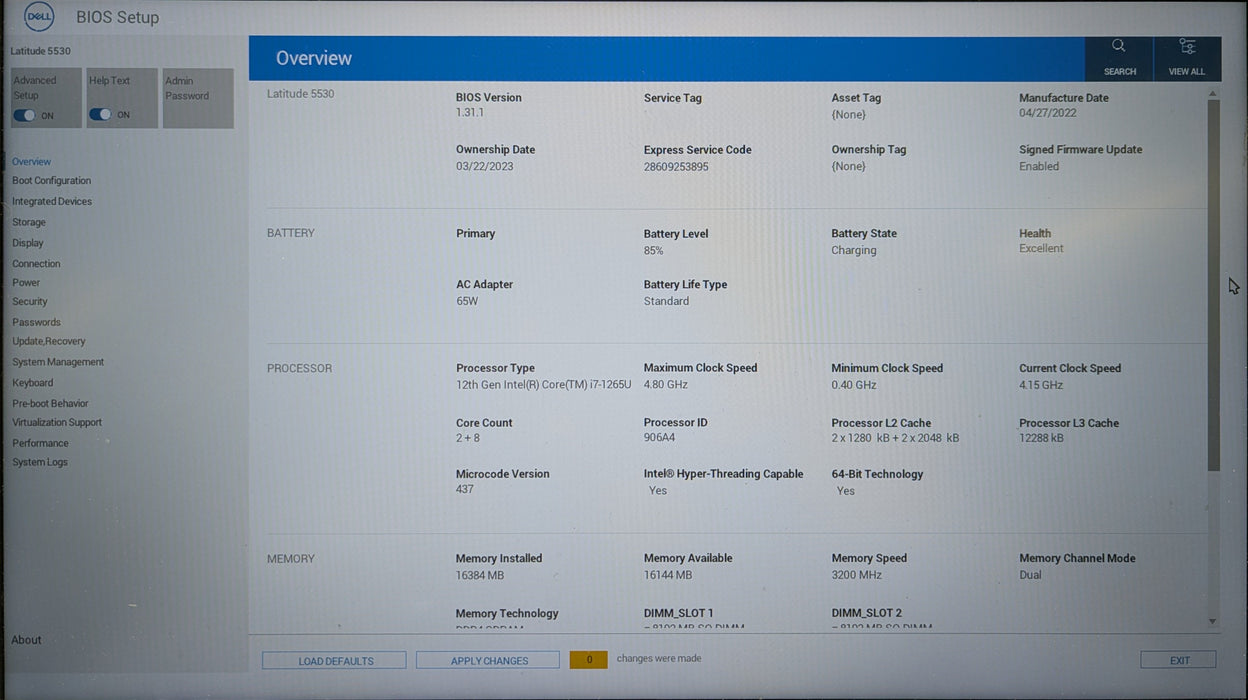Screen dimensions: 1248x700
Task: Click the Overview page header title
Action: pyautogui.click(x=314, y=58)
